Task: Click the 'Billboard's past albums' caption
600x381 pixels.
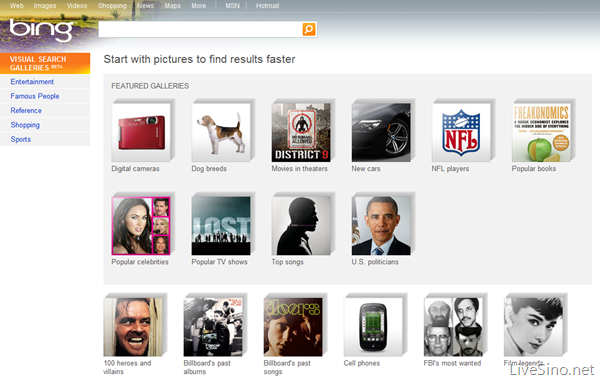Action: [207, 367]
